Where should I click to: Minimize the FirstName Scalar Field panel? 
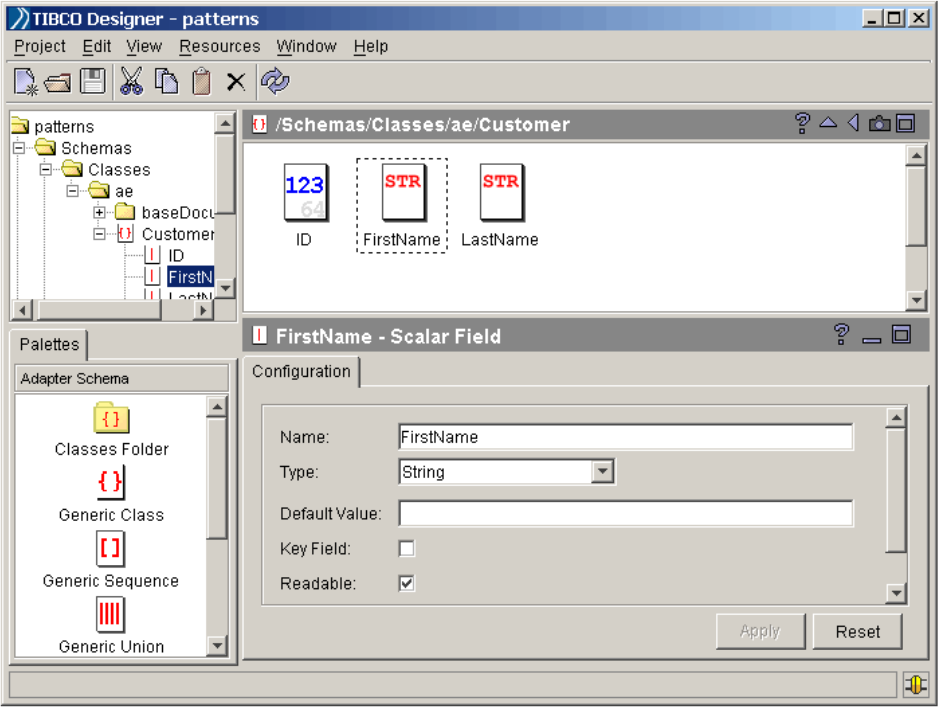(x=872, y=339)
